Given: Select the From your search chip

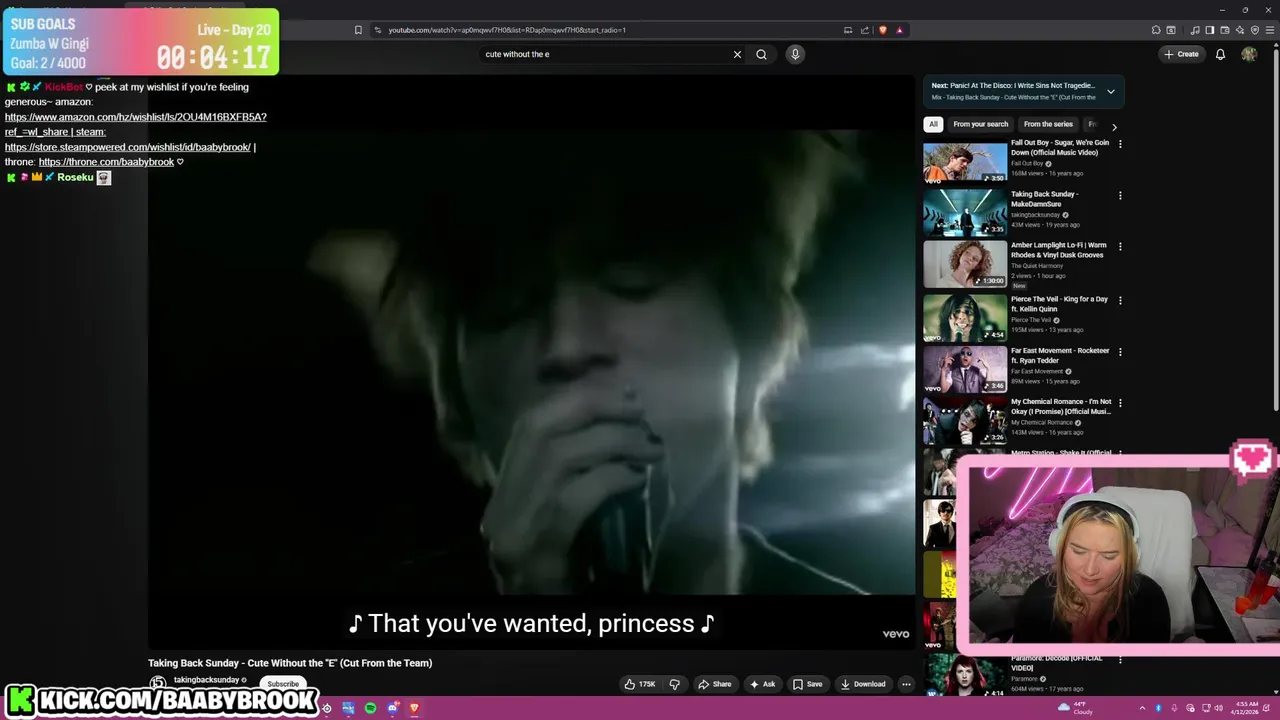Looking at the screenshot, I should click(980, 124).
